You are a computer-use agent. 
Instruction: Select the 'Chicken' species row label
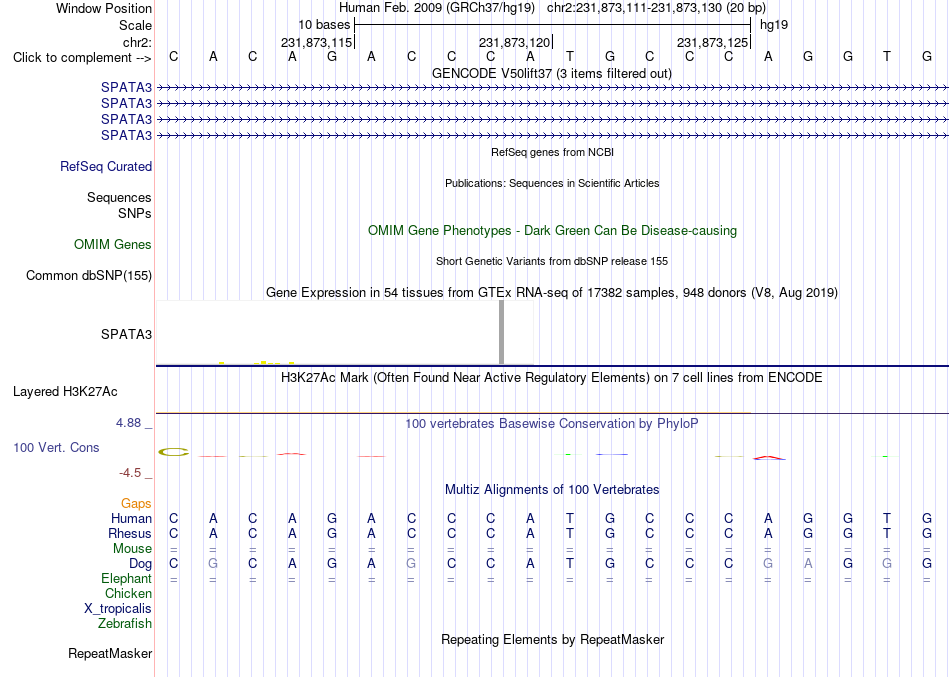pyautogui.click(x=128, y=593)
